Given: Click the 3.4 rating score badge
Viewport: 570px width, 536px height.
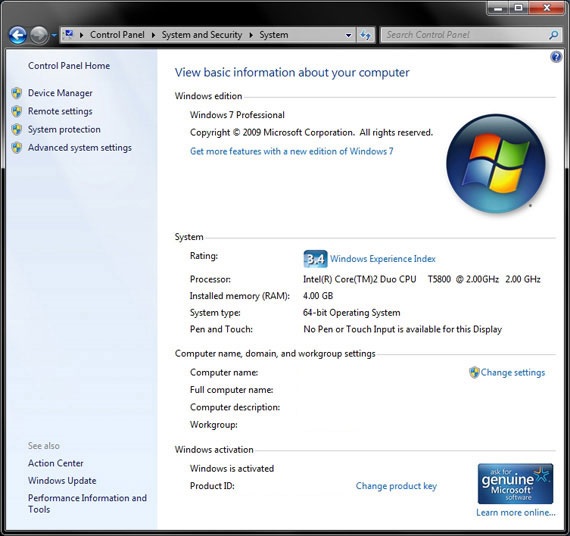Looking at the screenshot, I should pos(315,259).
